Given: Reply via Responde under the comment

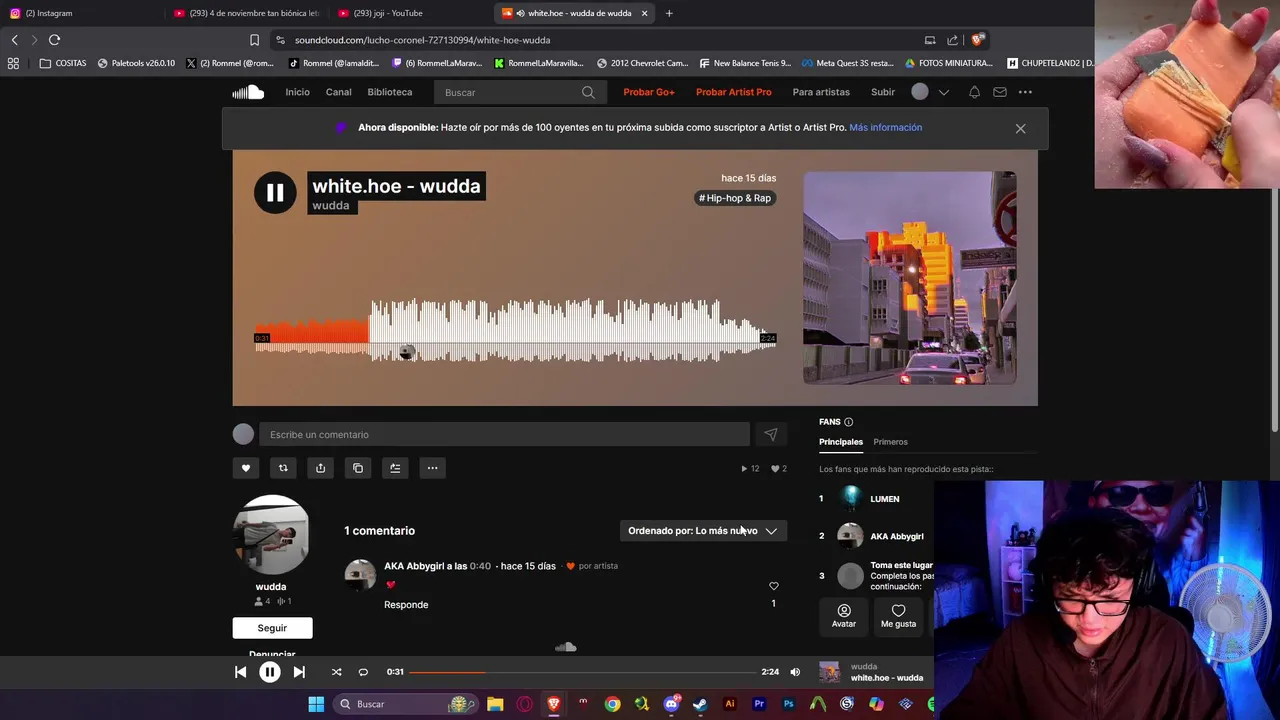Looking at the screenshot, I should [x=406, y=605].
